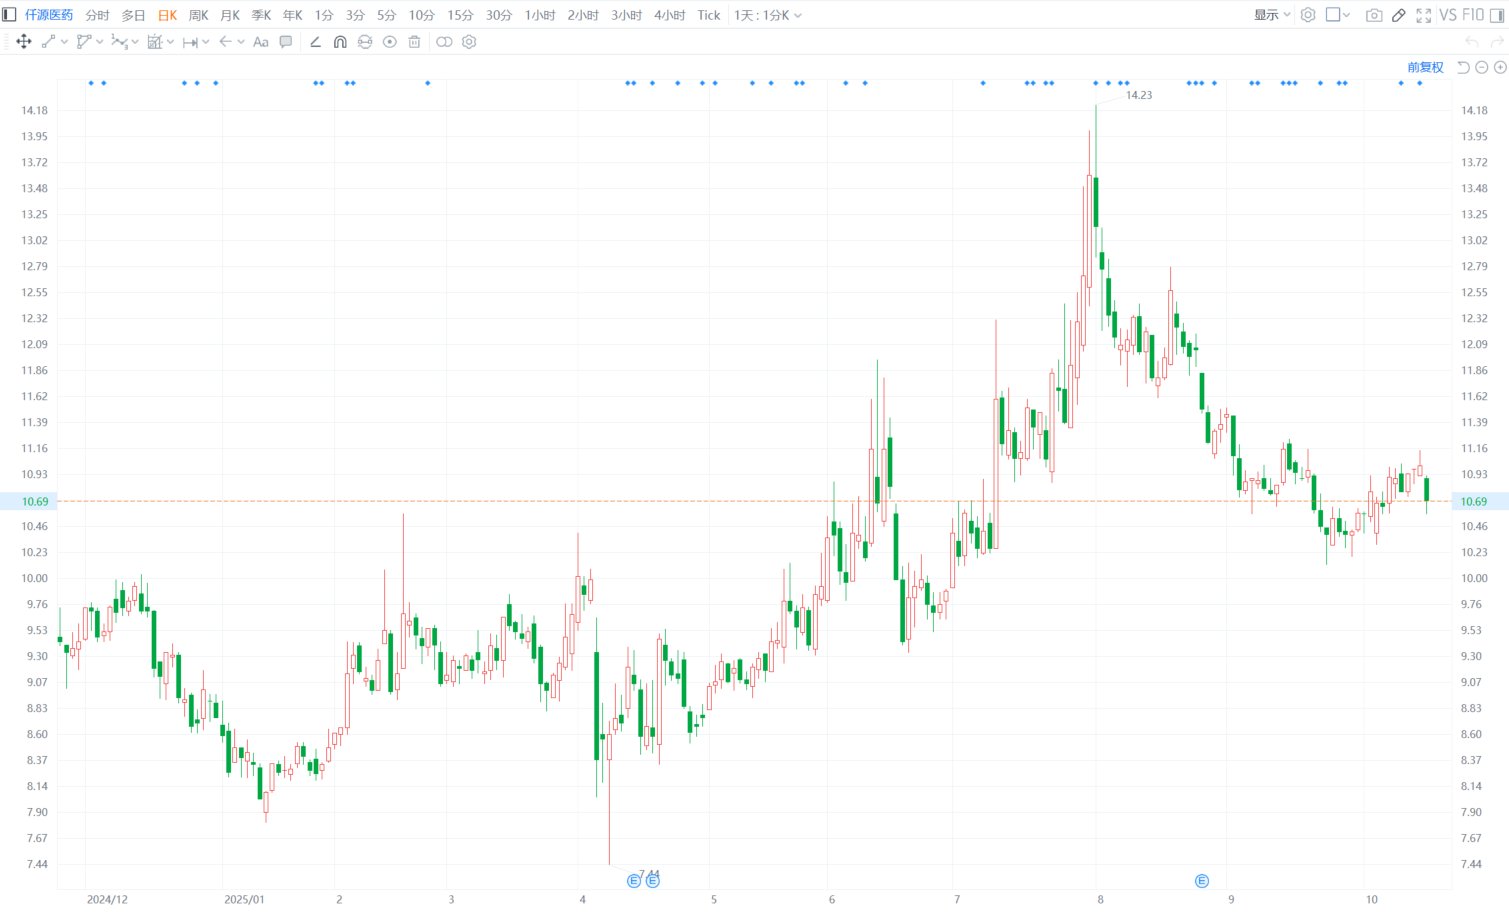
Task: Click the 14.23 high price label
Action: pos(1139,95)
